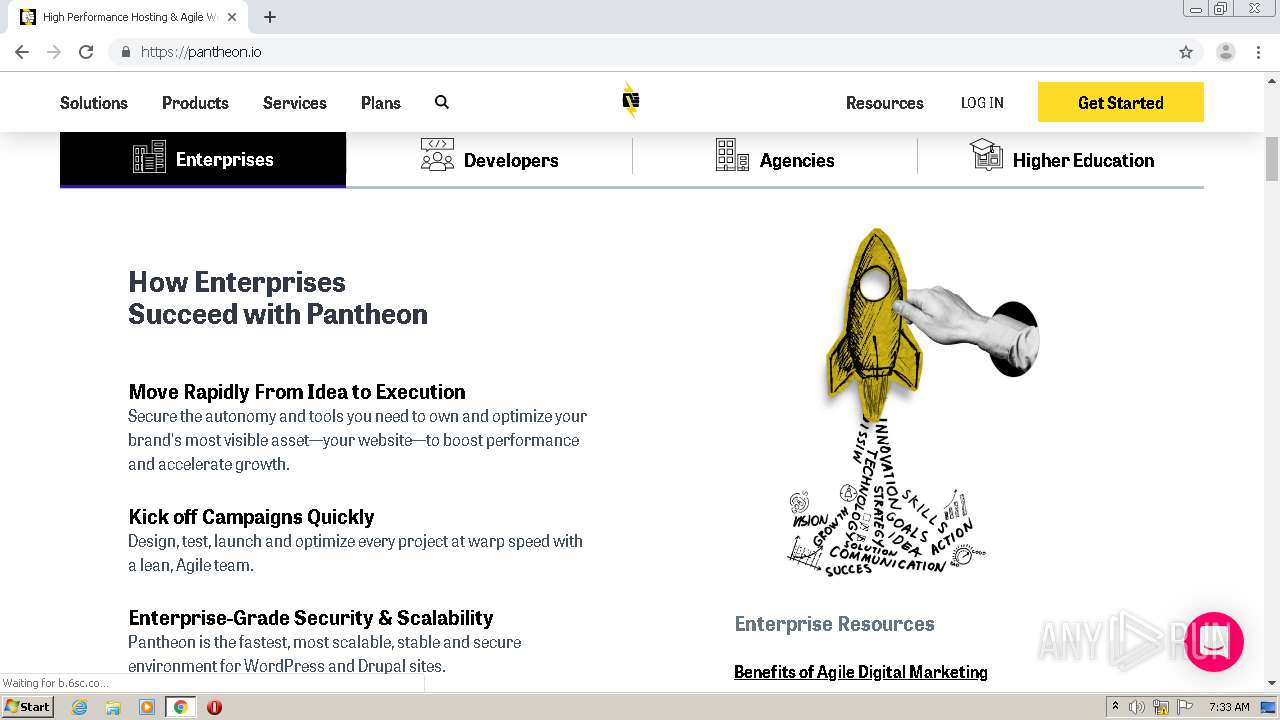Switch to the Agencies tab

click(x=775, y=159)
